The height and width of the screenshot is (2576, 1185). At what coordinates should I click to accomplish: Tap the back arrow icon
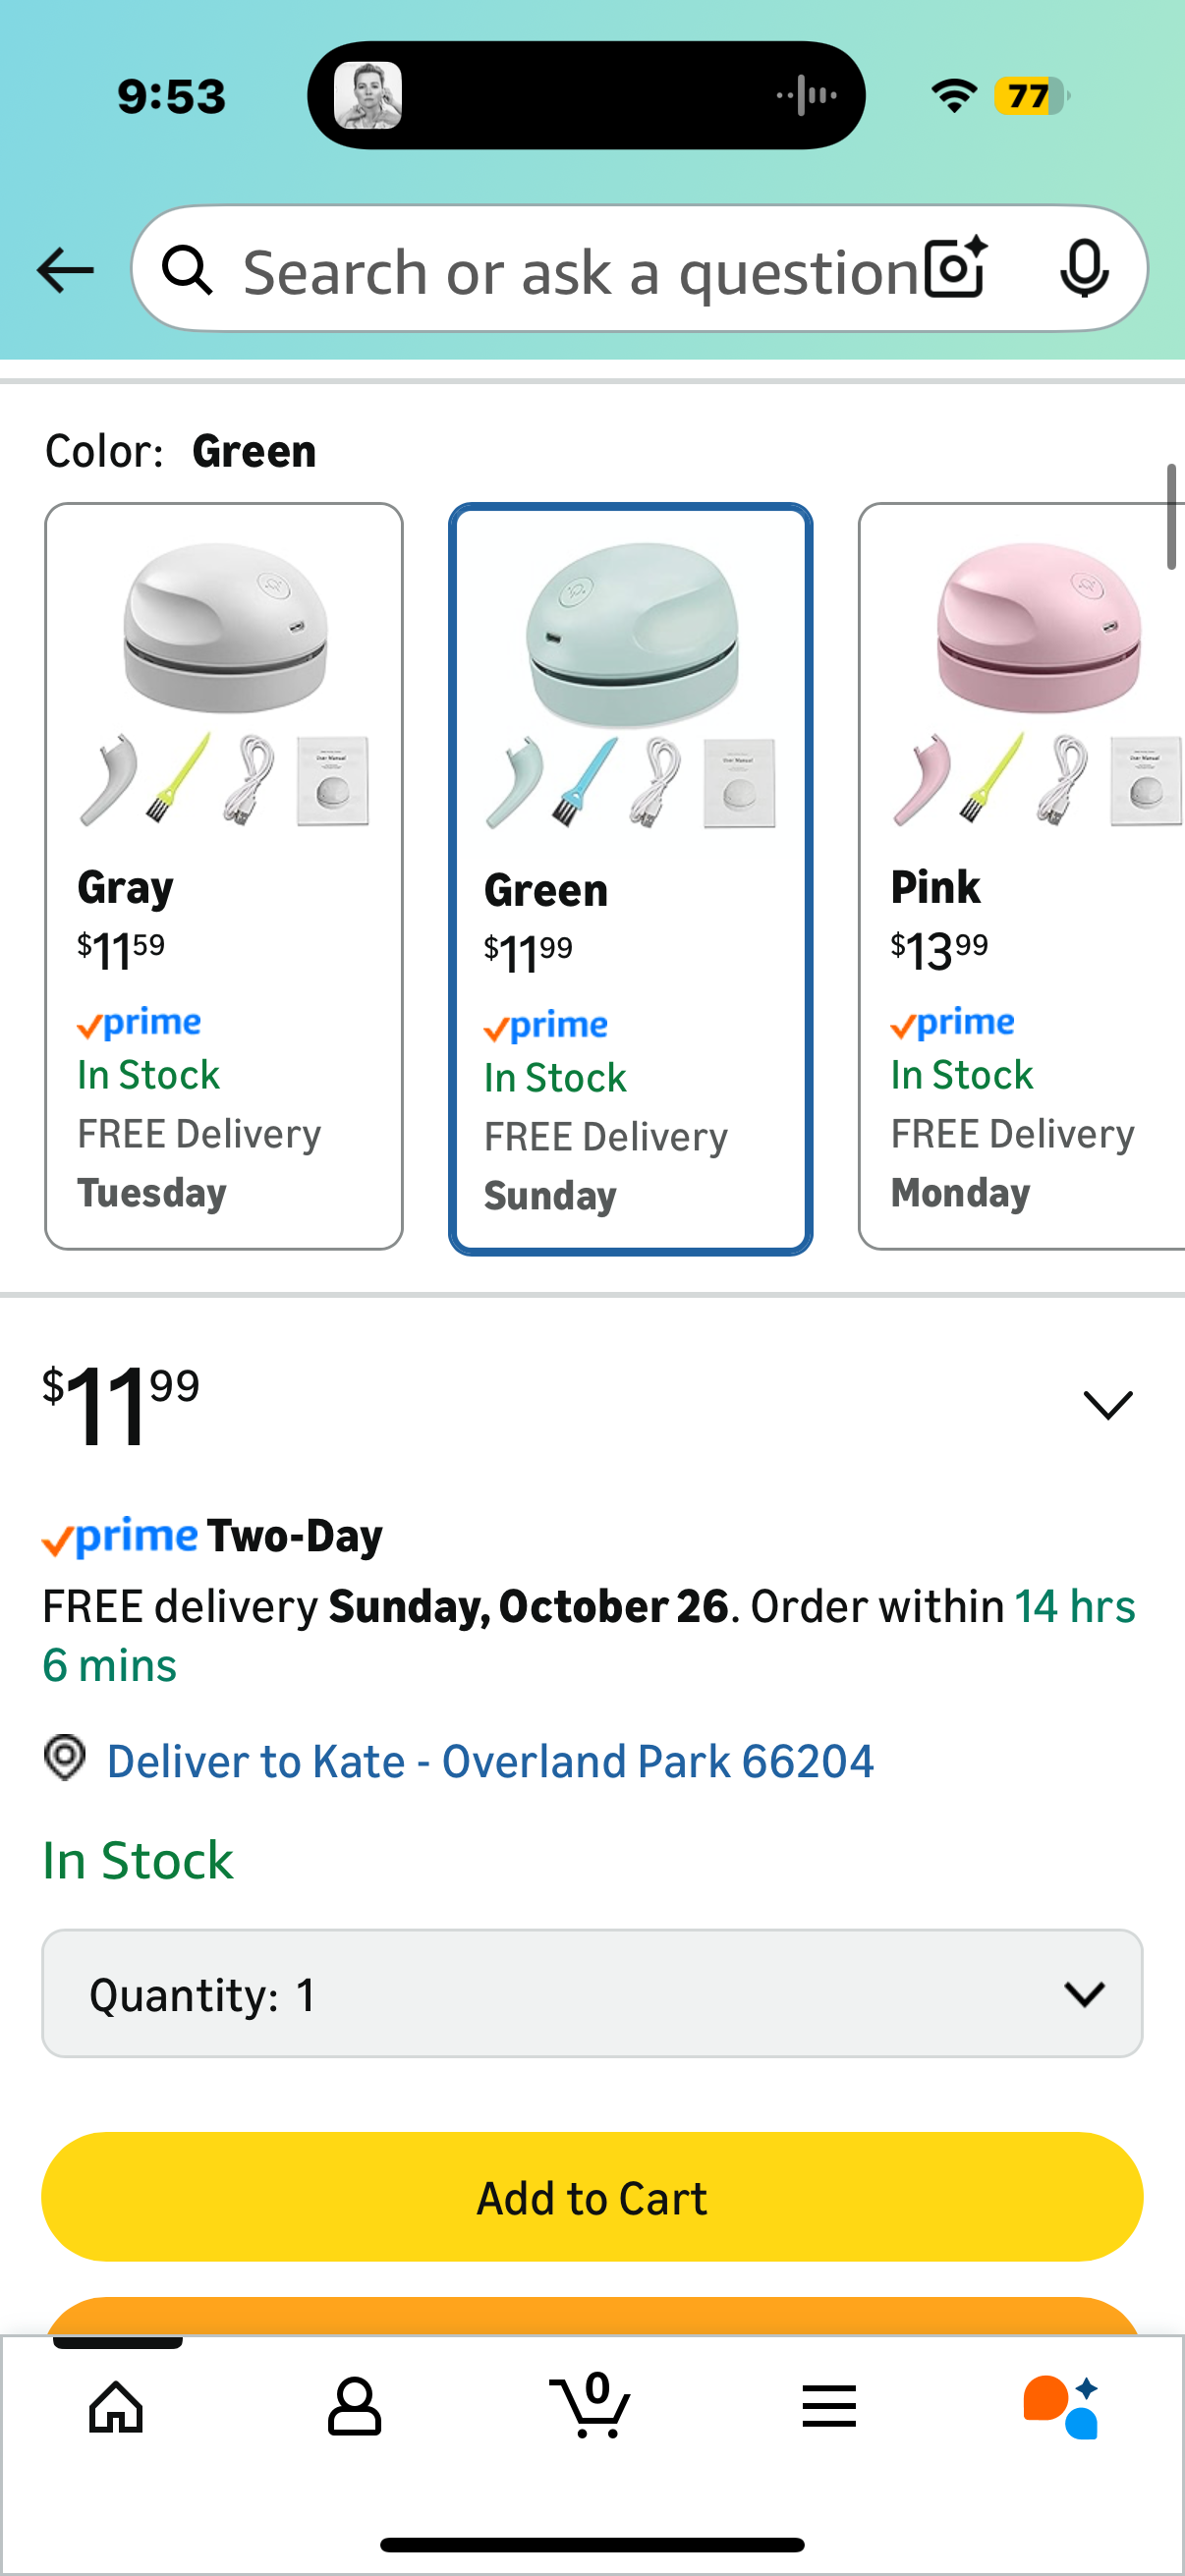pos(65,270)
